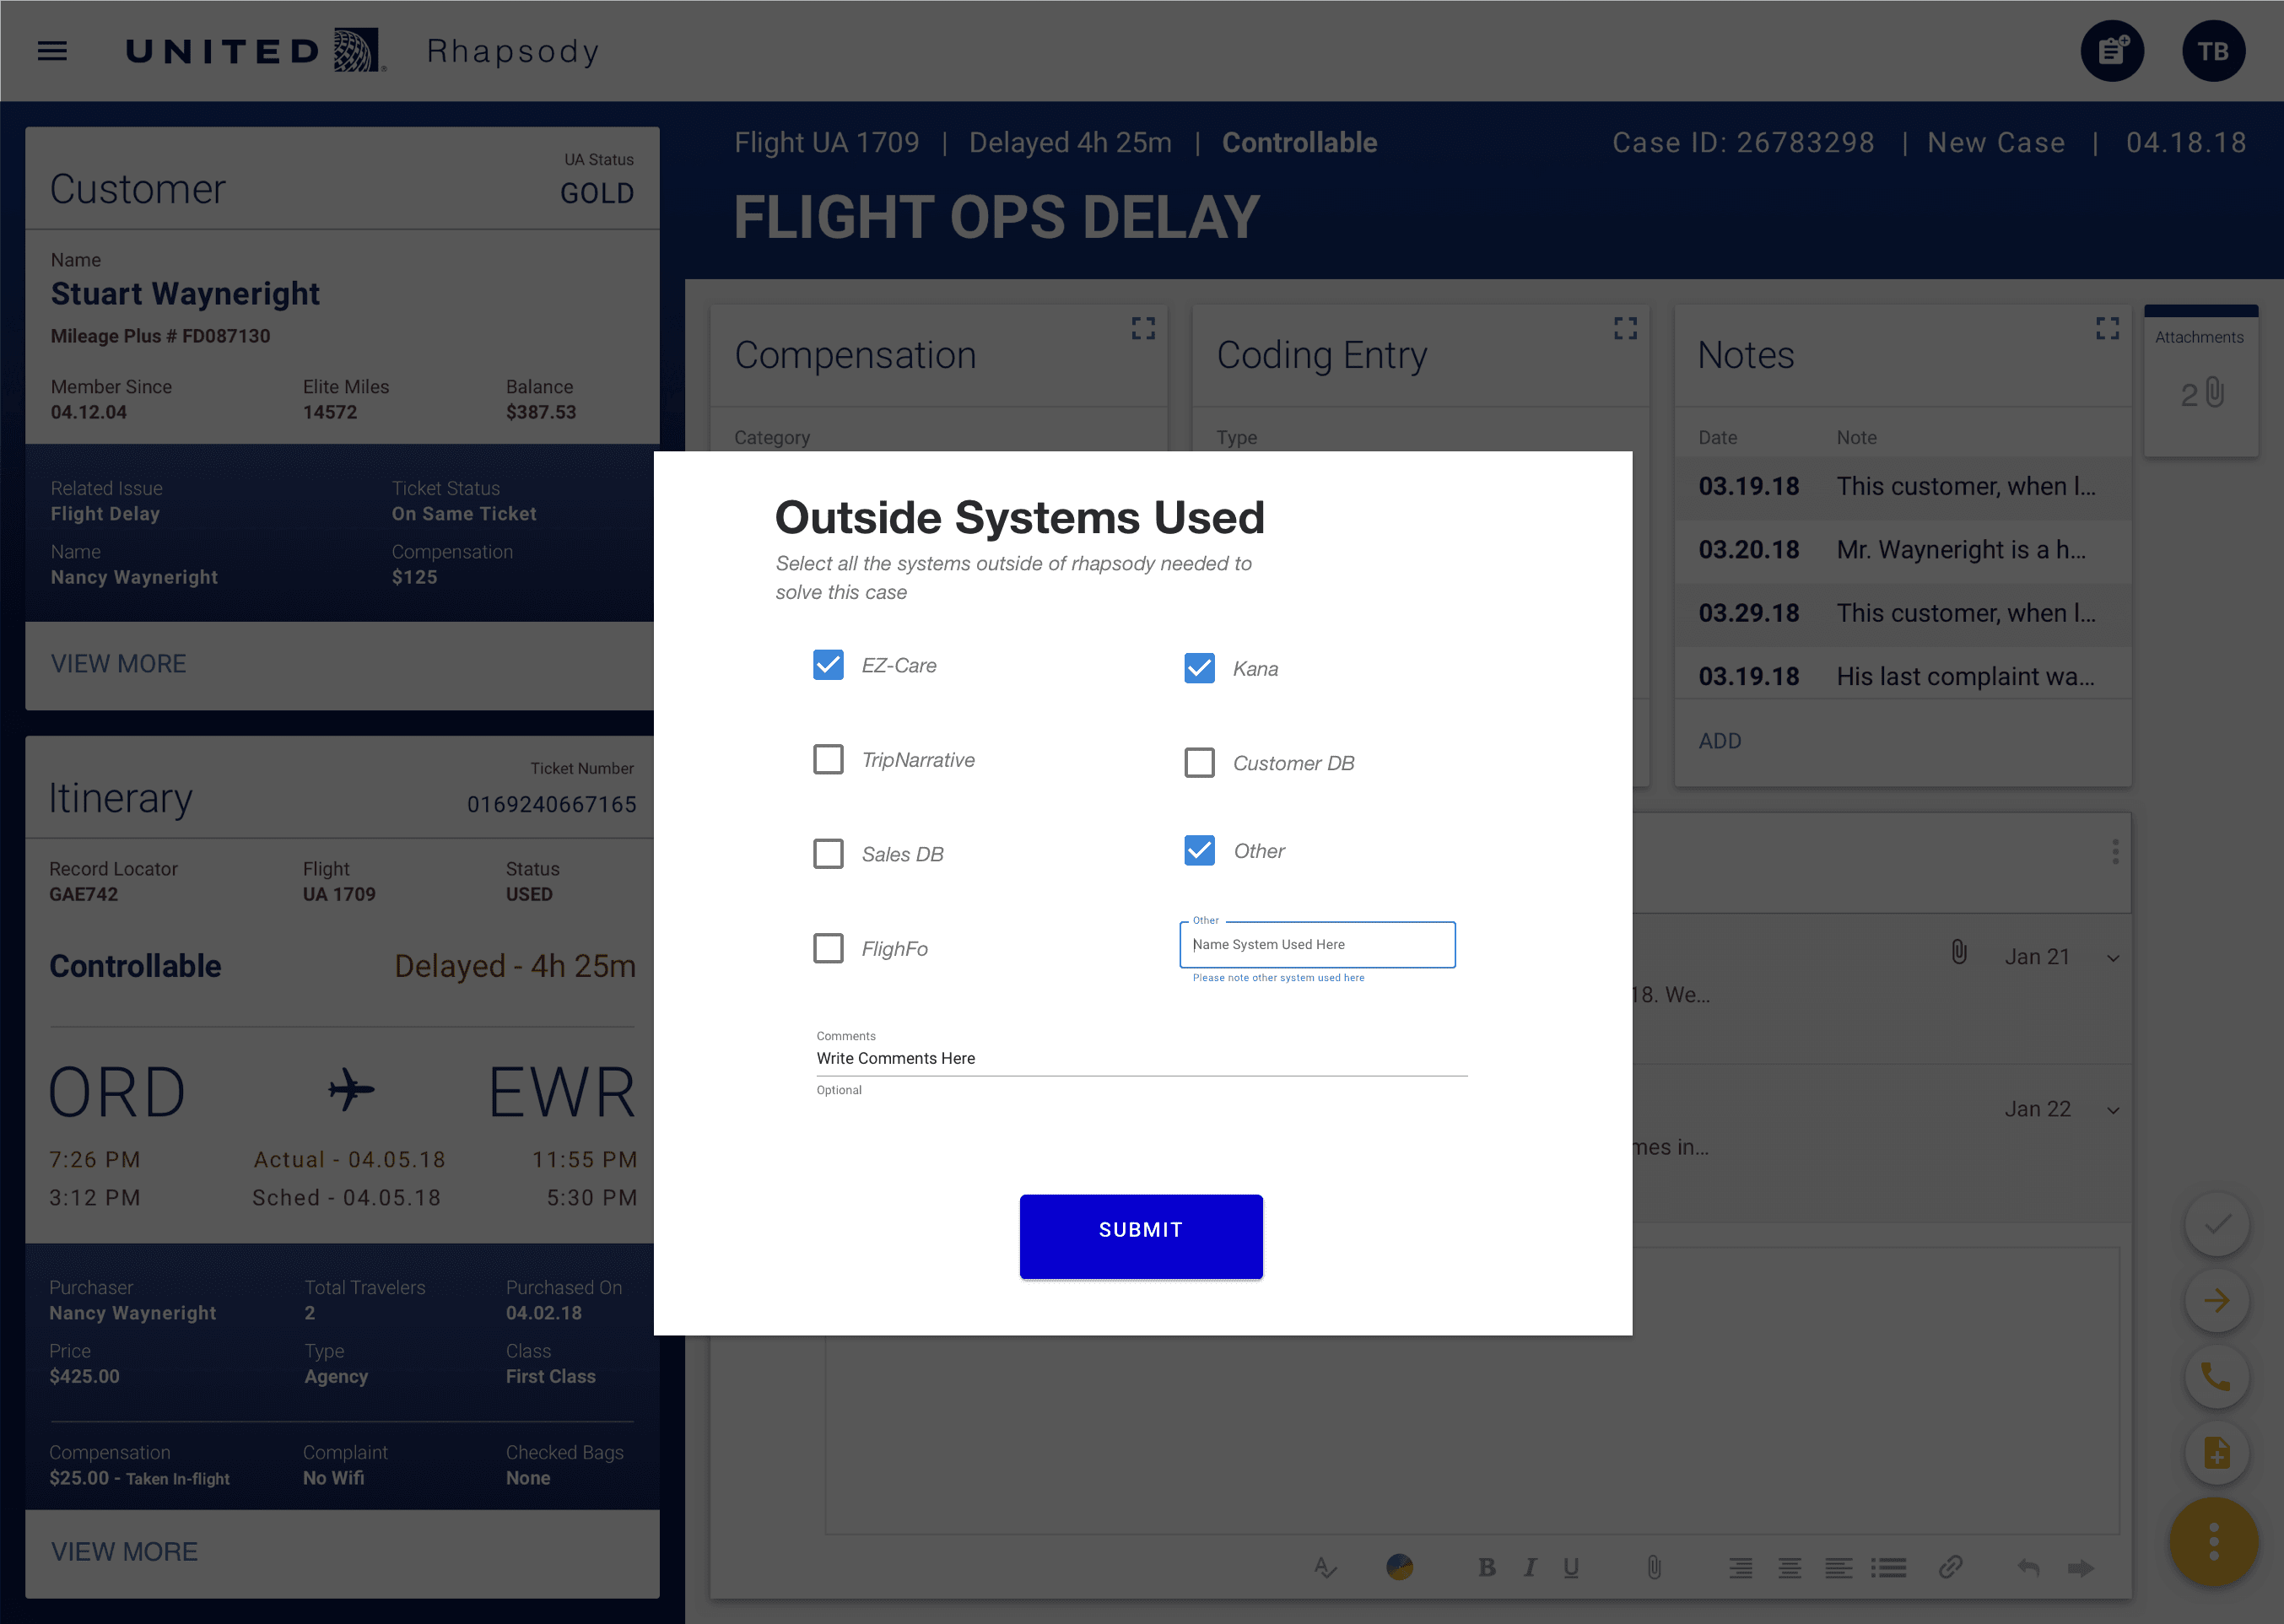Open the text color picker swatch
The width and height of the screenshot is (2284, 1624).
1399,1567
